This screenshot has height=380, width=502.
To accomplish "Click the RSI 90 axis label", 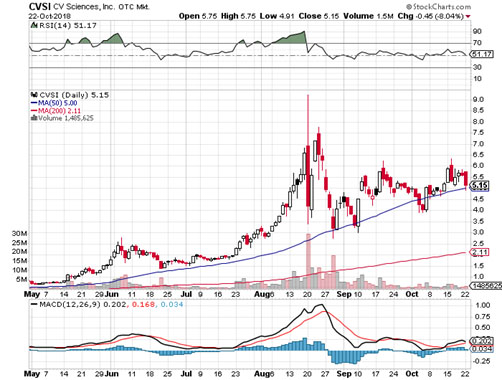I will tap(477, 31).
